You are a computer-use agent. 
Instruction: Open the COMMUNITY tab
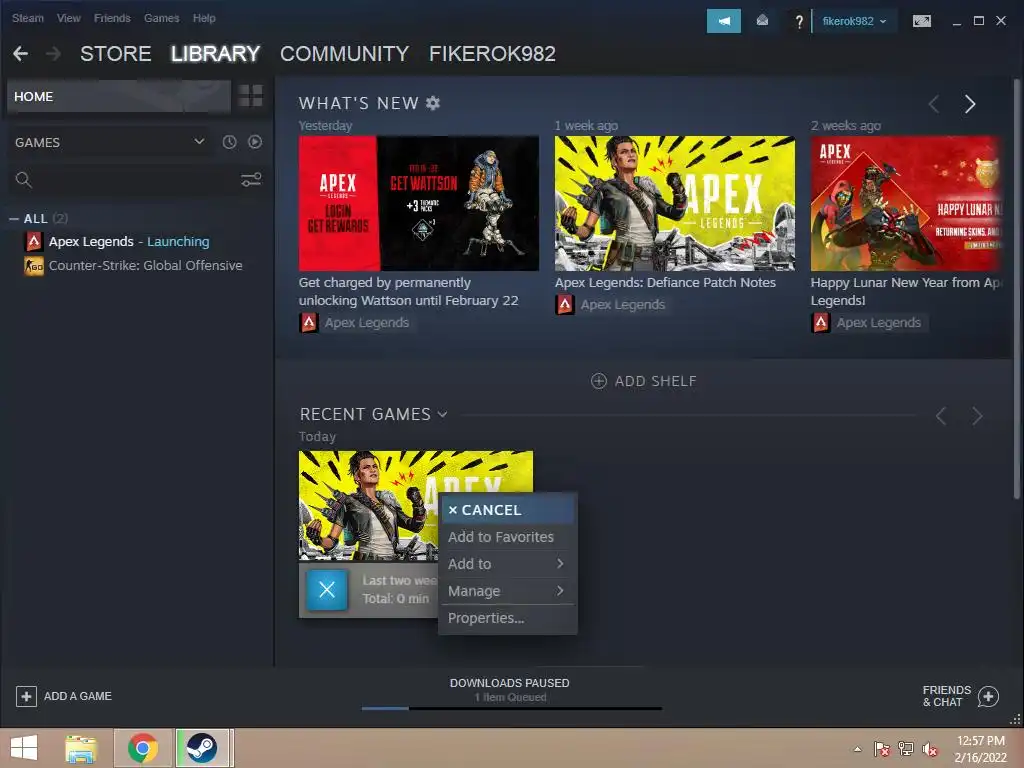pos(344,54)
